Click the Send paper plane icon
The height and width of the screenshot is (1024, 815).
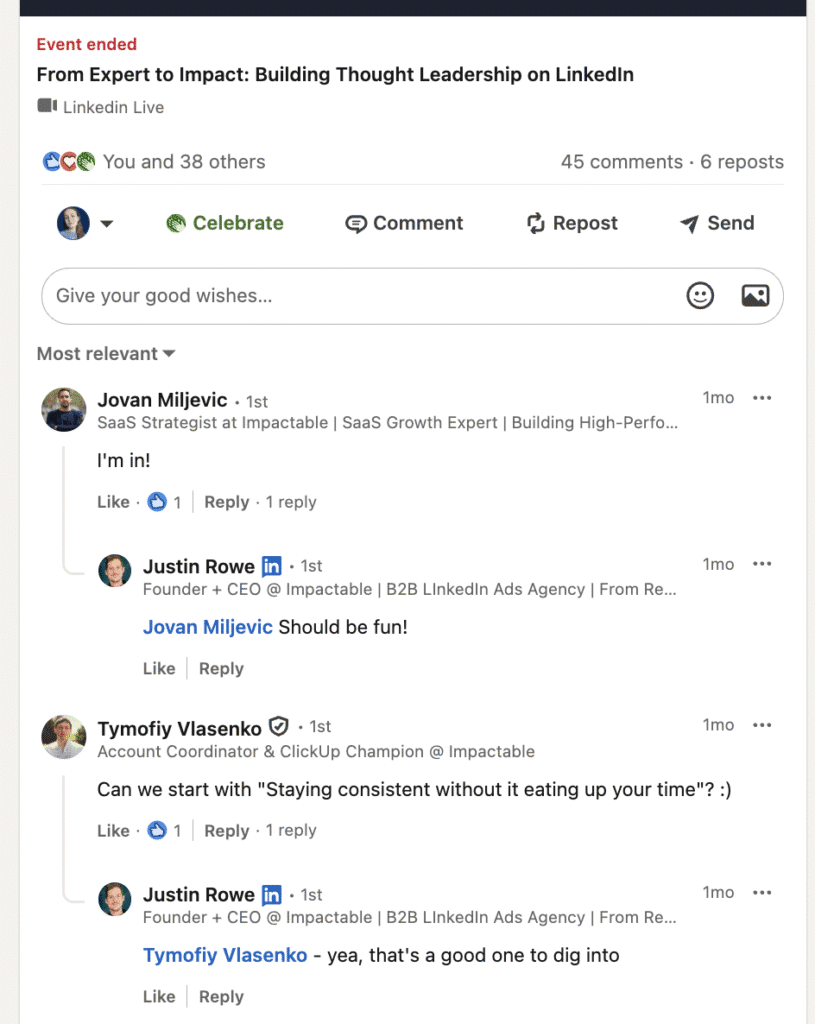click(x=689, y=224)
